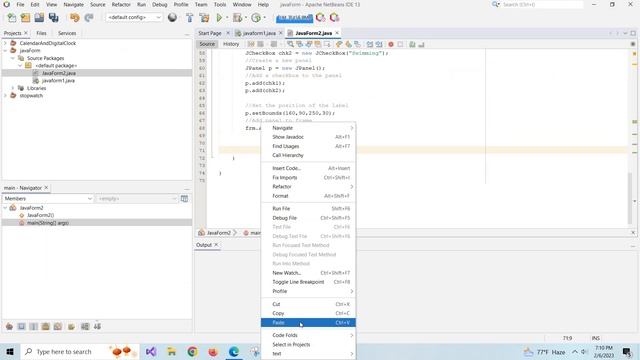Screen dimensions: 640x360
Task: Click the Stop Macro Recording icon
Action: [400, 44]
